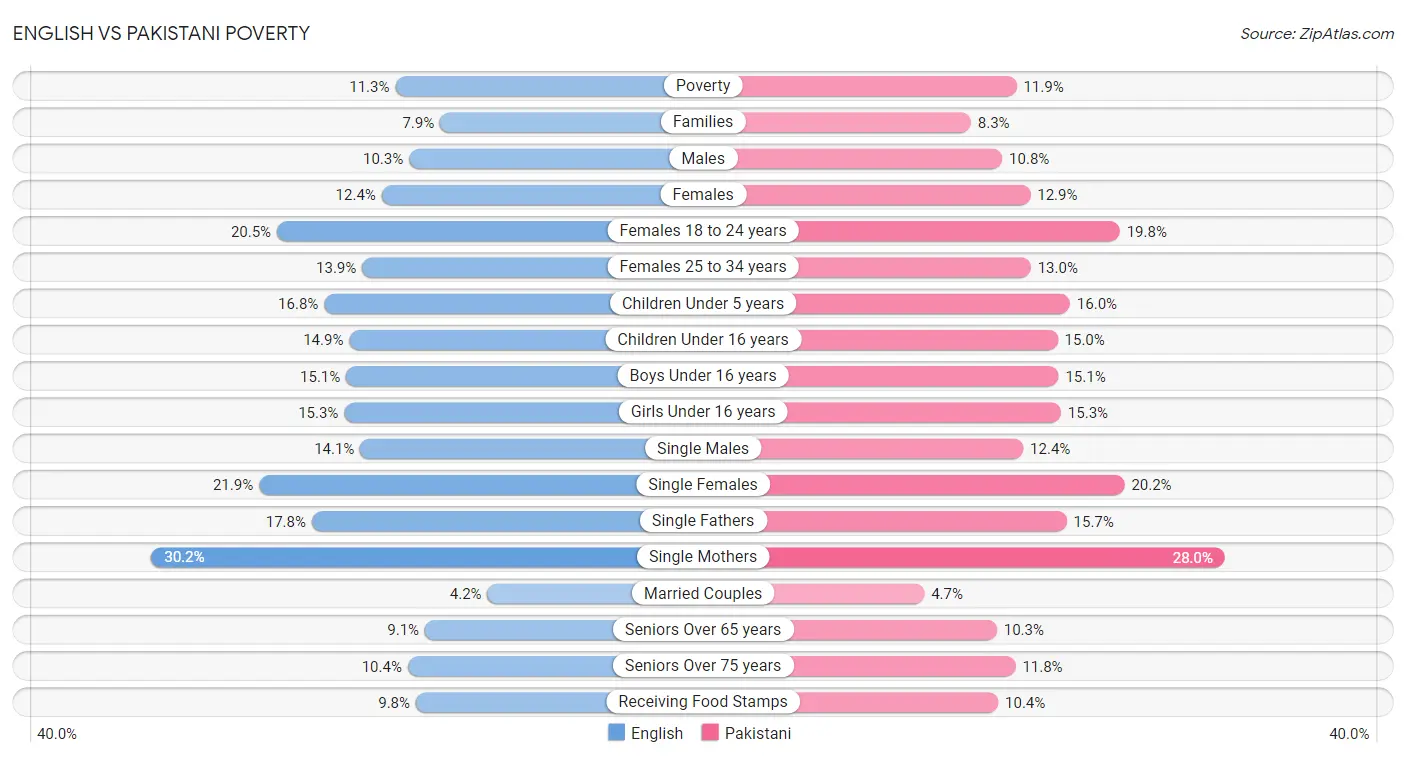The height and width of the screenshot is (758, 1406).
Task: Select the Single Fathers English bar
Action: tap(507, 521)
